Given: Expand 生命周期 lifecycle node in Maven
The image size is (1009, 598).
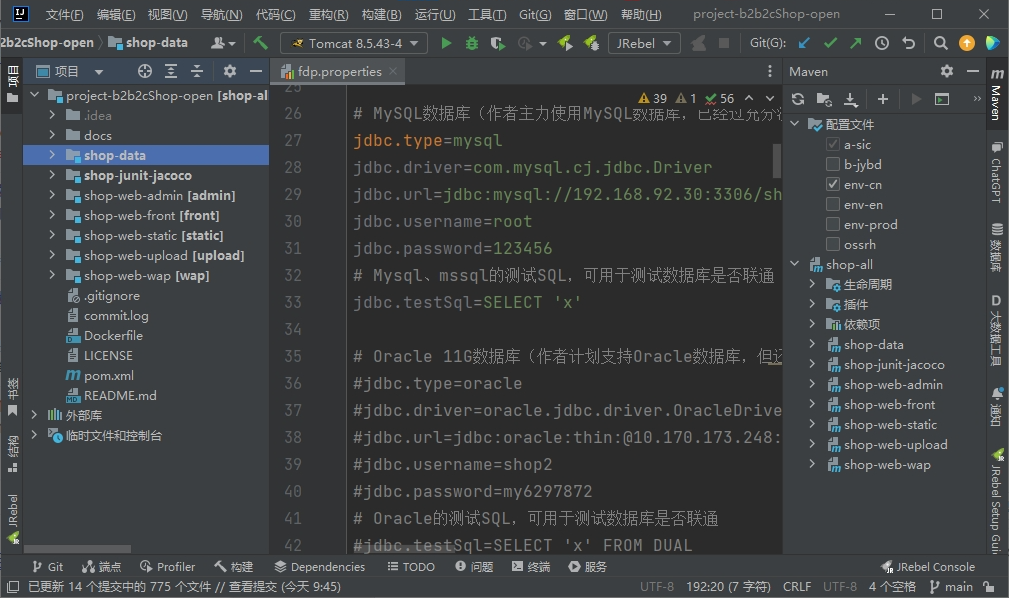Looking at the screenshot, I should point(812,284).
